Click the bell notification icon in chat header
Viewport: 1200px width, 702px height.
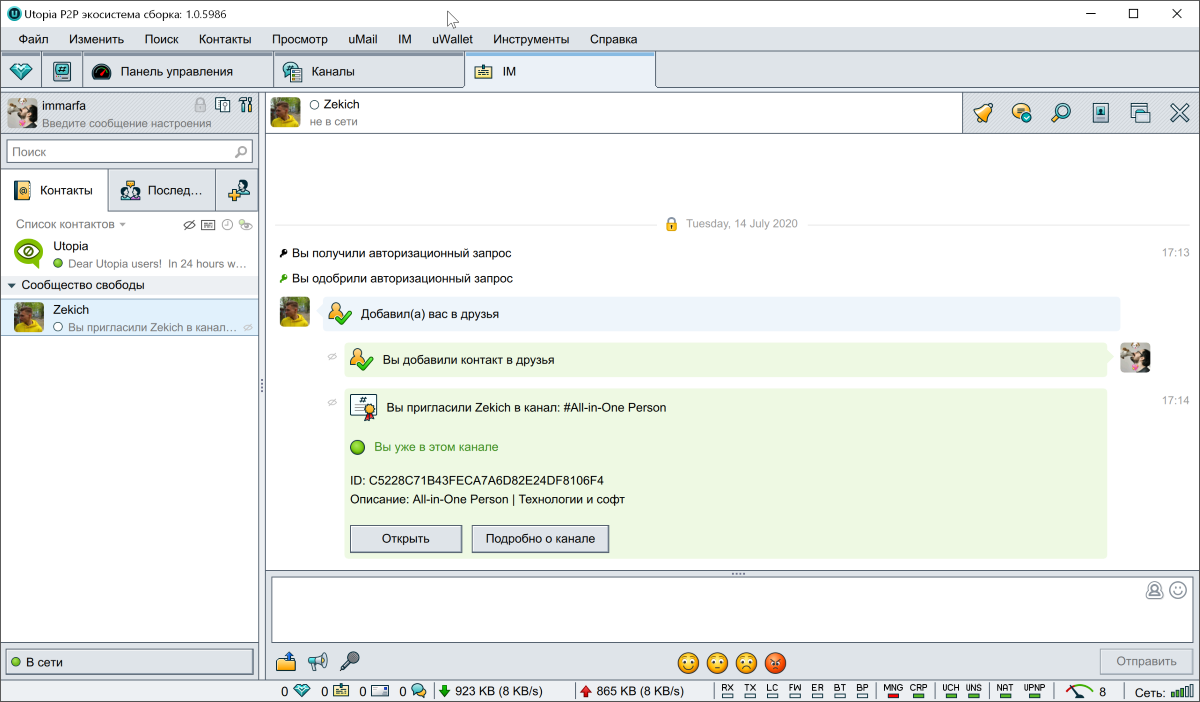point(983,113)
